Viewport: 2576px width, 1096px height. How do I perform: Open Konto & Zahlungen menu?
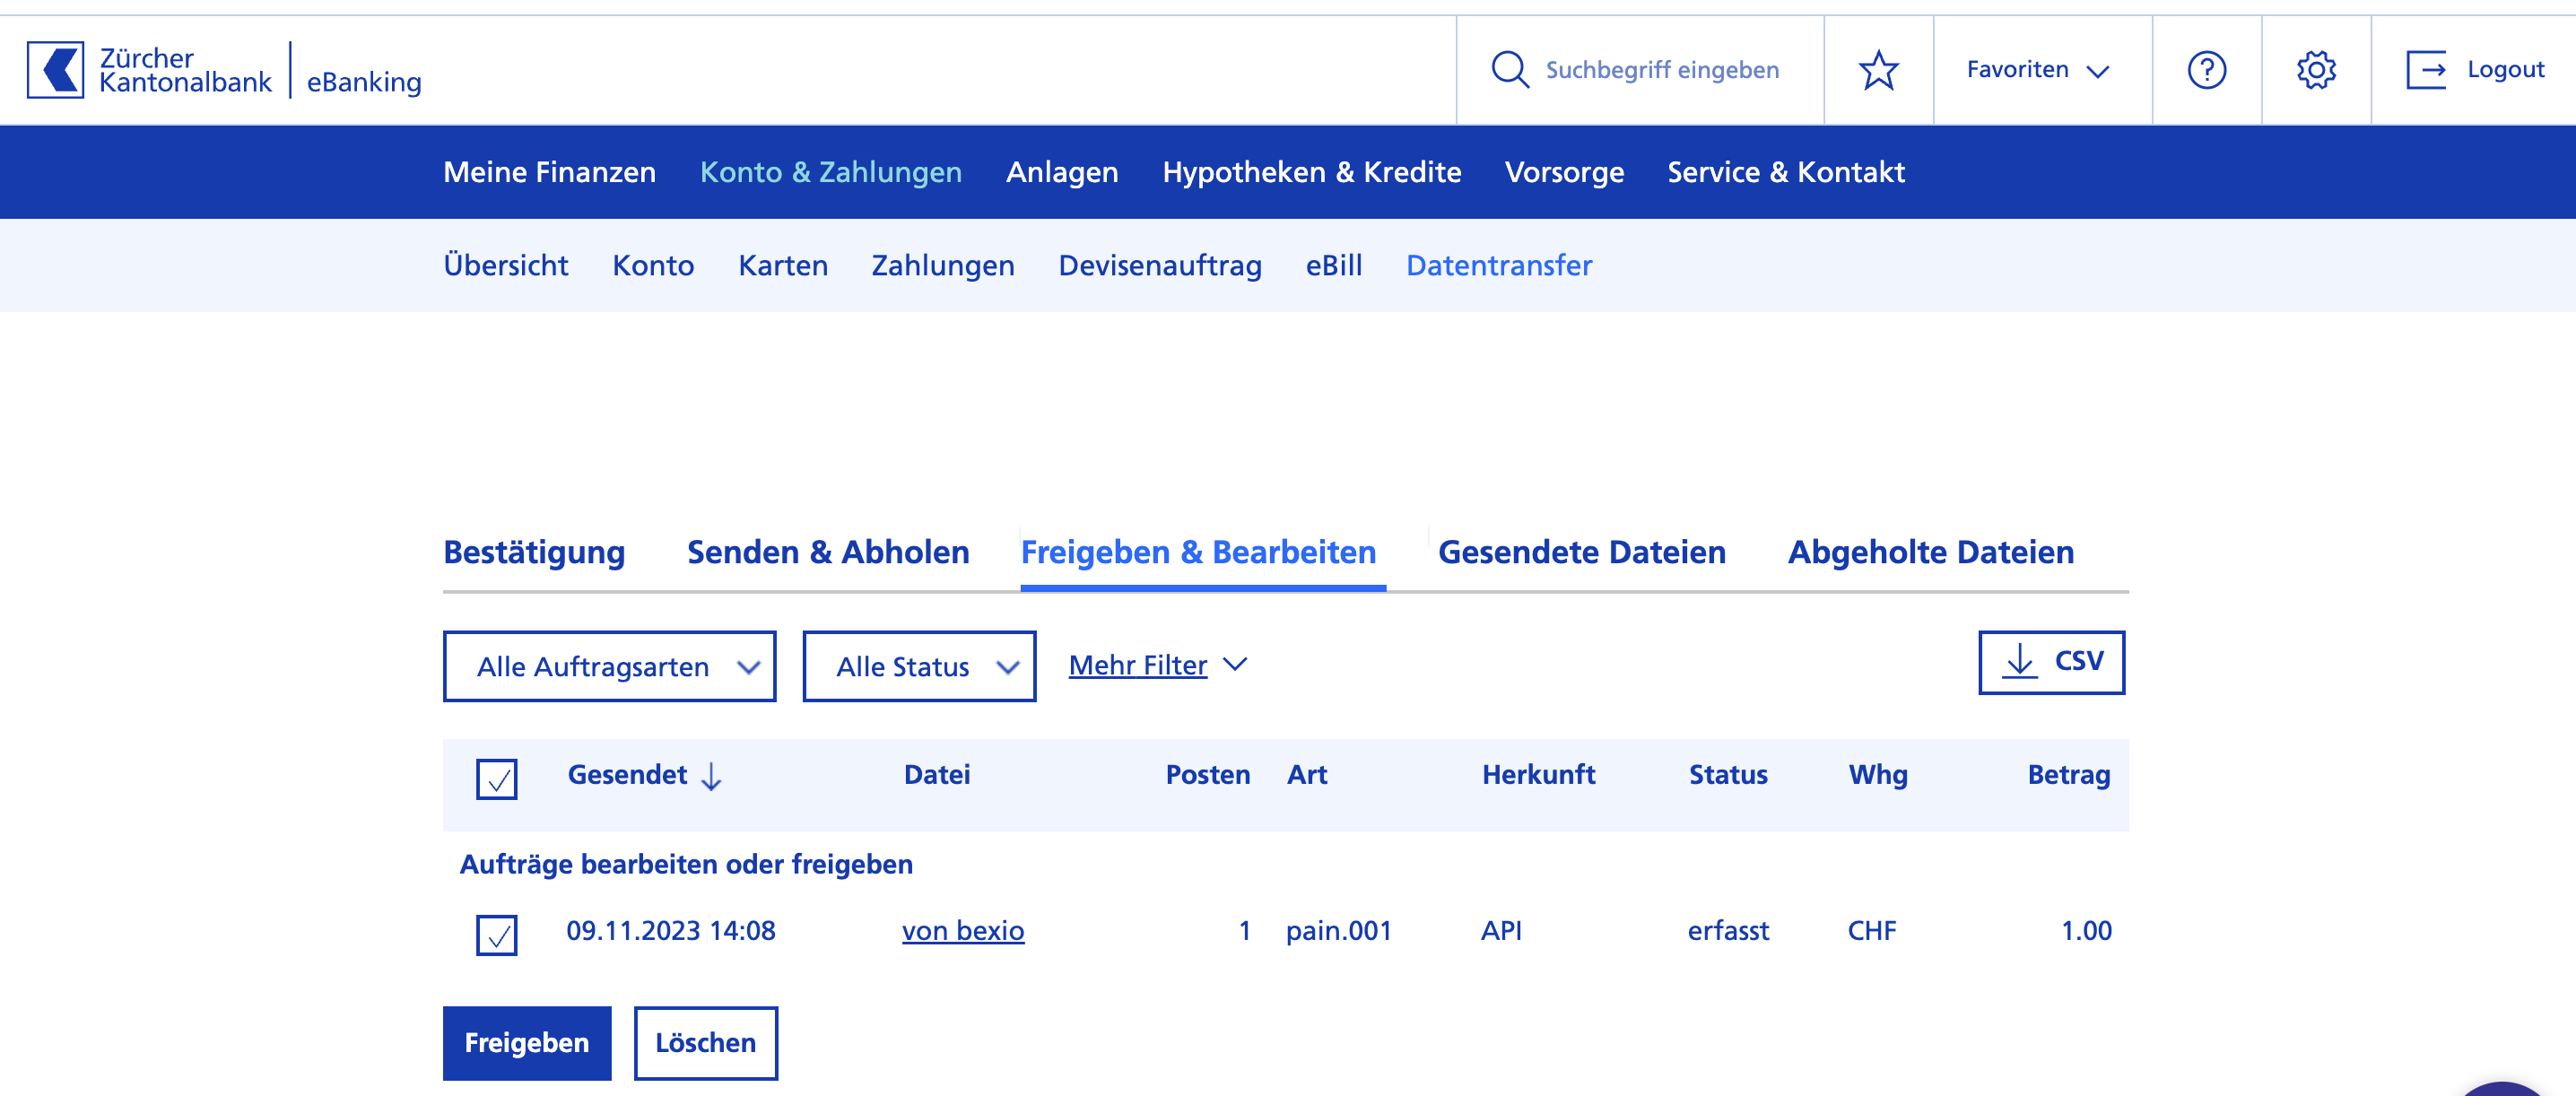coord(831,172)
